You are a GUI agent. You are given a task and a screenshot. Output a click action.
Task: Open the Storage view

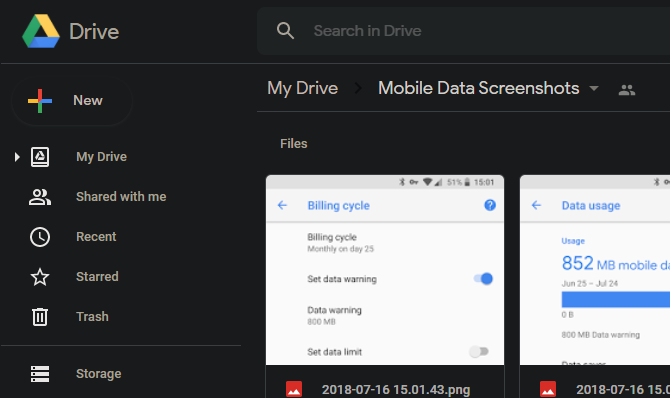[x=99, y=374]
